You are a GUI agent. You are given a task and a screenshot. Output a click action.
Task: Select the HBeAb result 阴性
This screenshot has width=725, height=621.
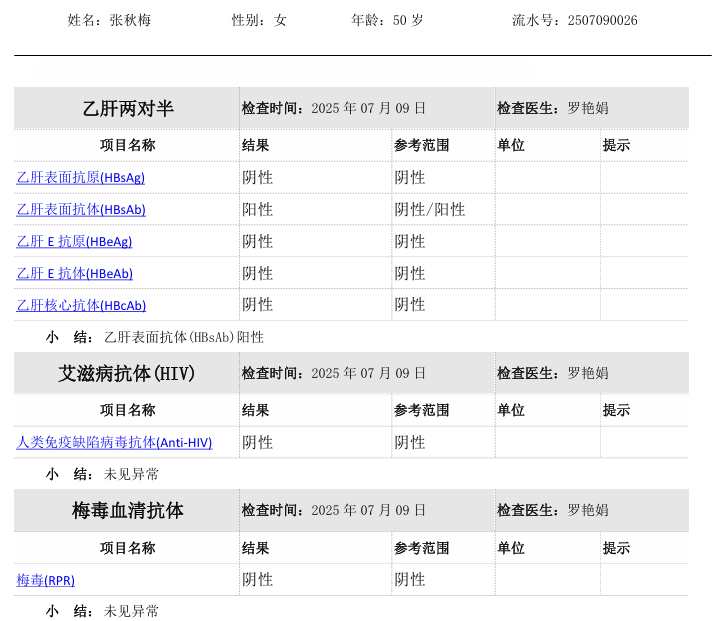[257, 273]
